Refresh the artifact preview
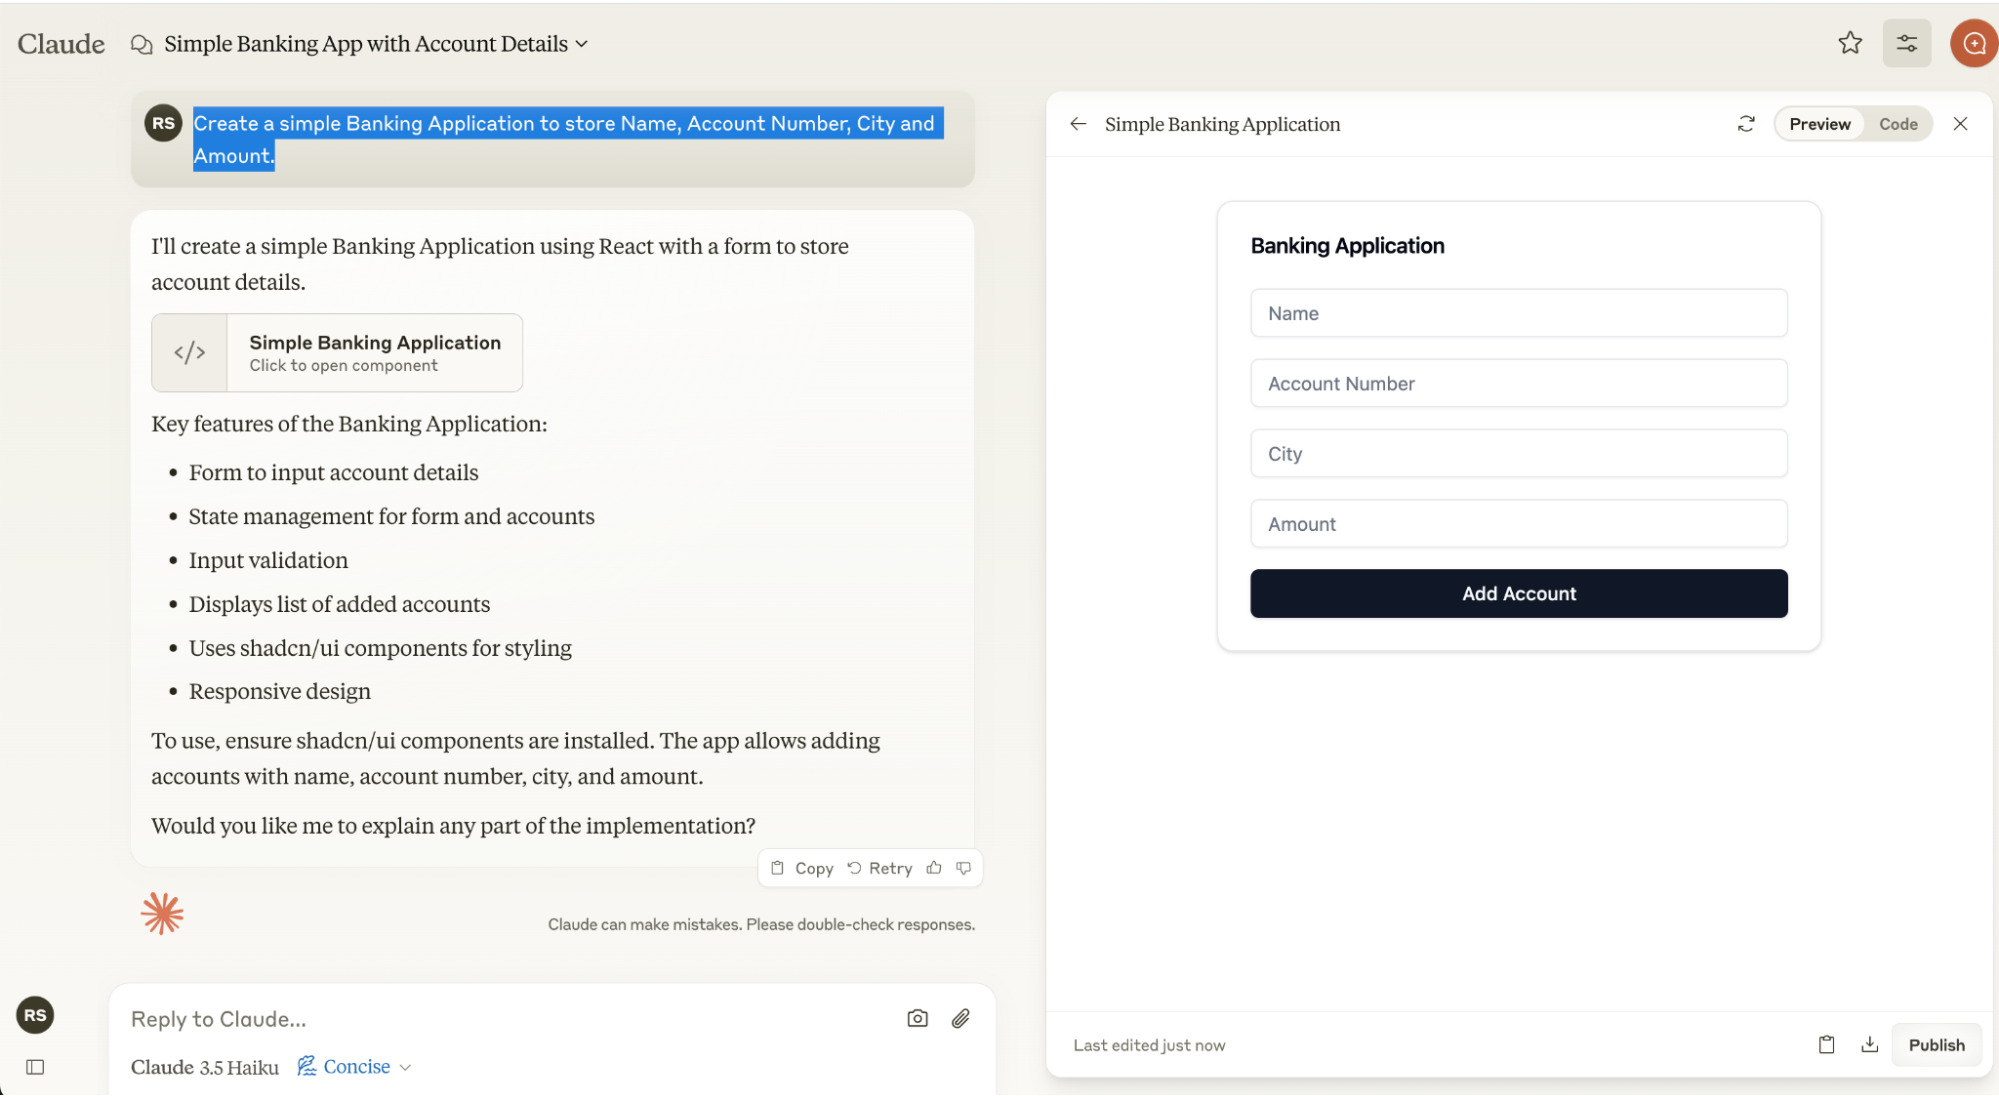 [x=1746, y=124]
